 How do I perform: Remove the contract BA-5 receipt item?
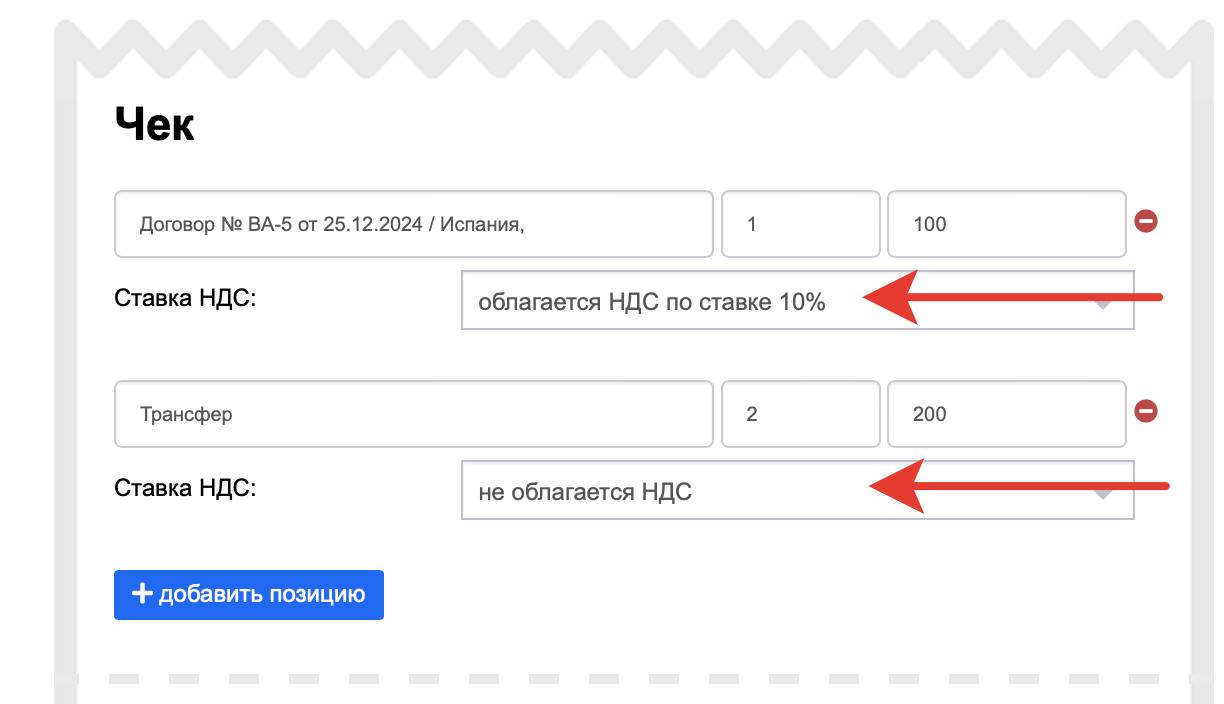(x=1146, y=221)
